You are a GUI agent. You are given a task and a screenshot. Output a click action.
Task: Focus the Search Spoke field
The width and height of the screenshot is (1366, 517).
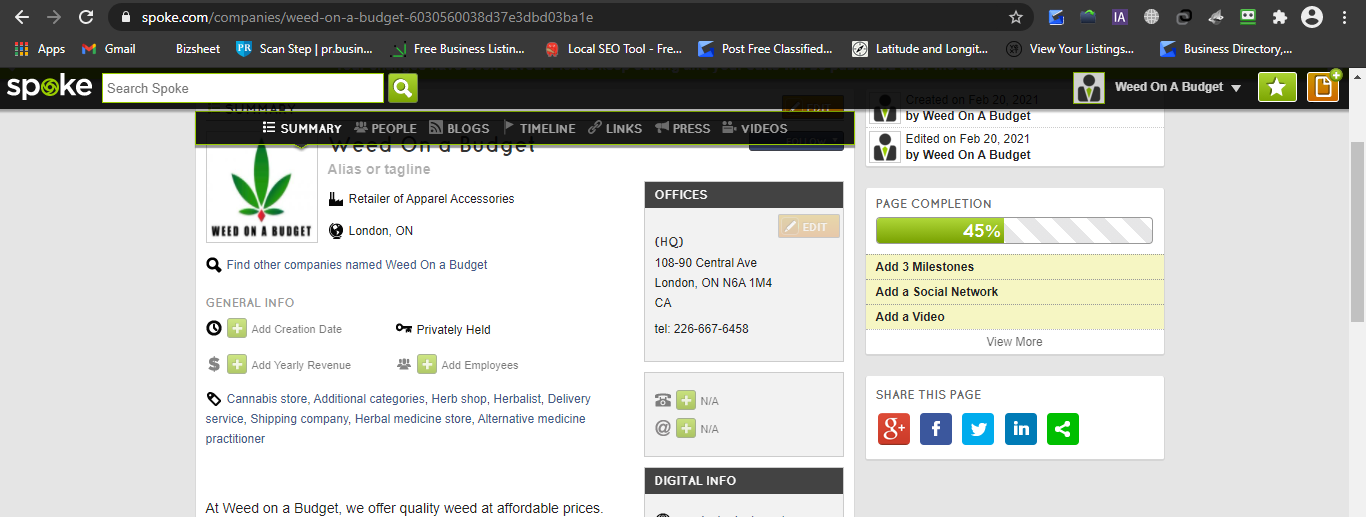(243, 88)
